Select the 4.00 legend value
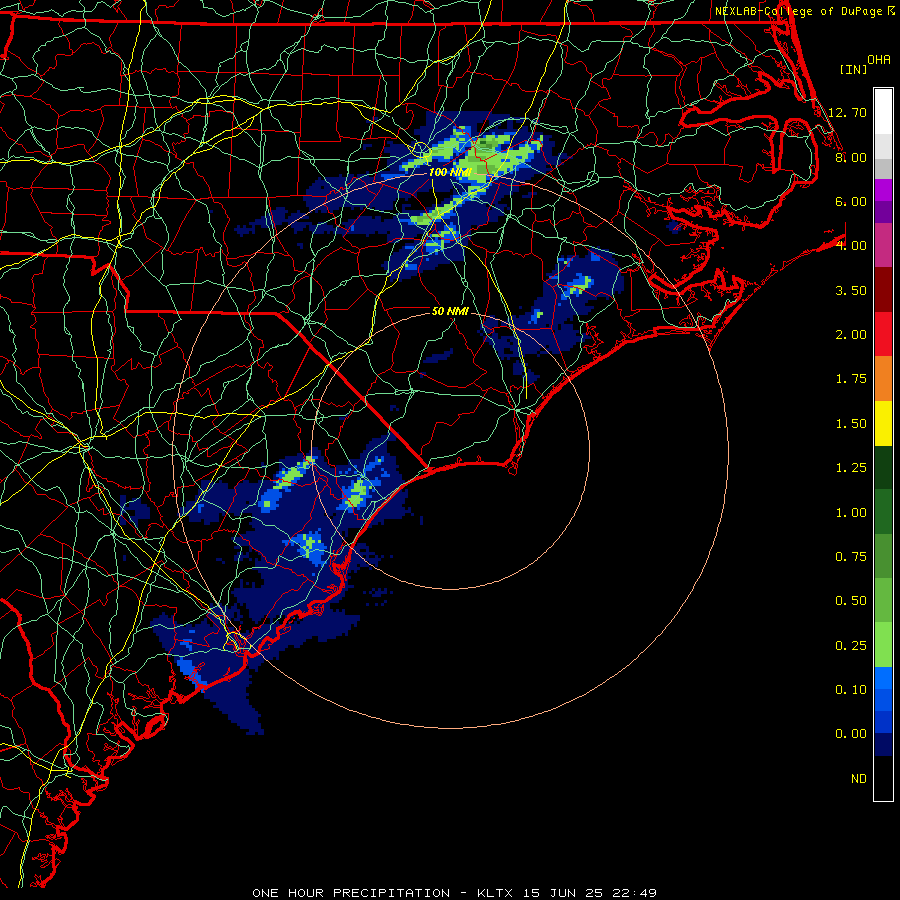 [x=850, y=246]
